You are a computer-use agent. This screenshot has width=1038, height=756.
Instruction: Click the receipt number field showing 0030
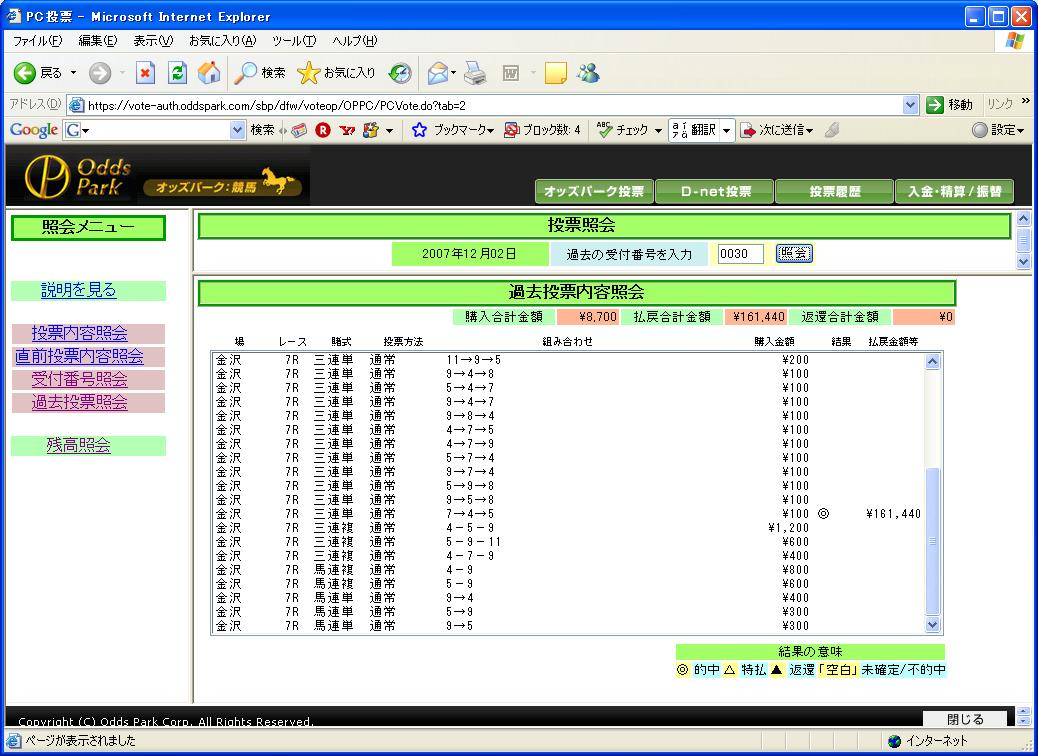tap(740, 254)
